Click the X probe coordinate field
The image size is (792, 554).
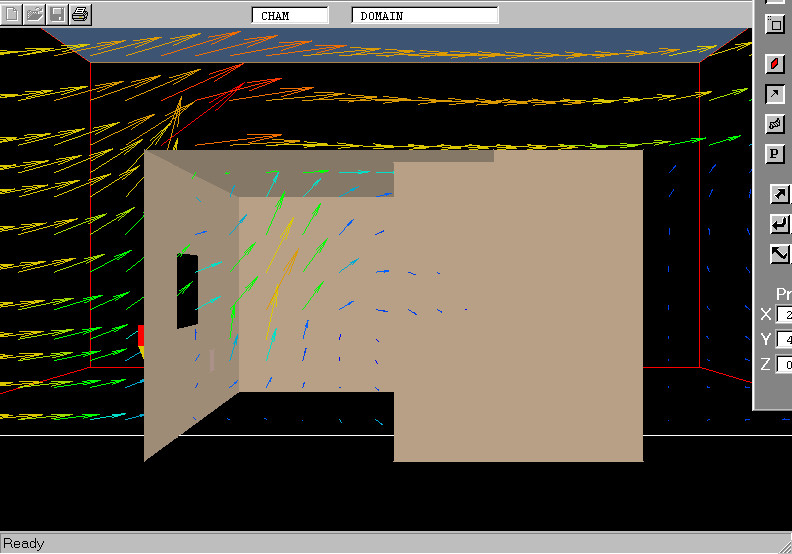784,315
